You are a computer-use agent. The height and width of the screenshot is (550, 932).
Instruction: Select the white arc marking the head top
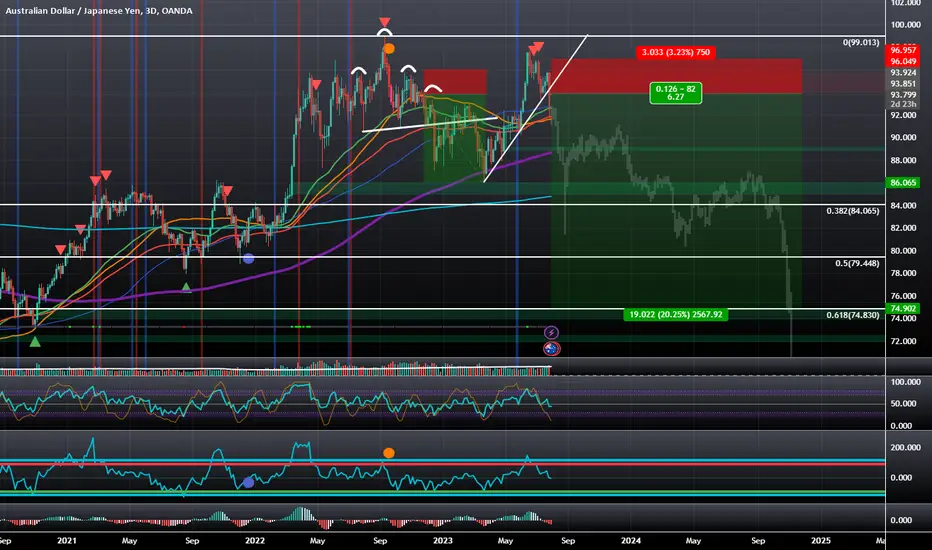click(x=385, y=33)
